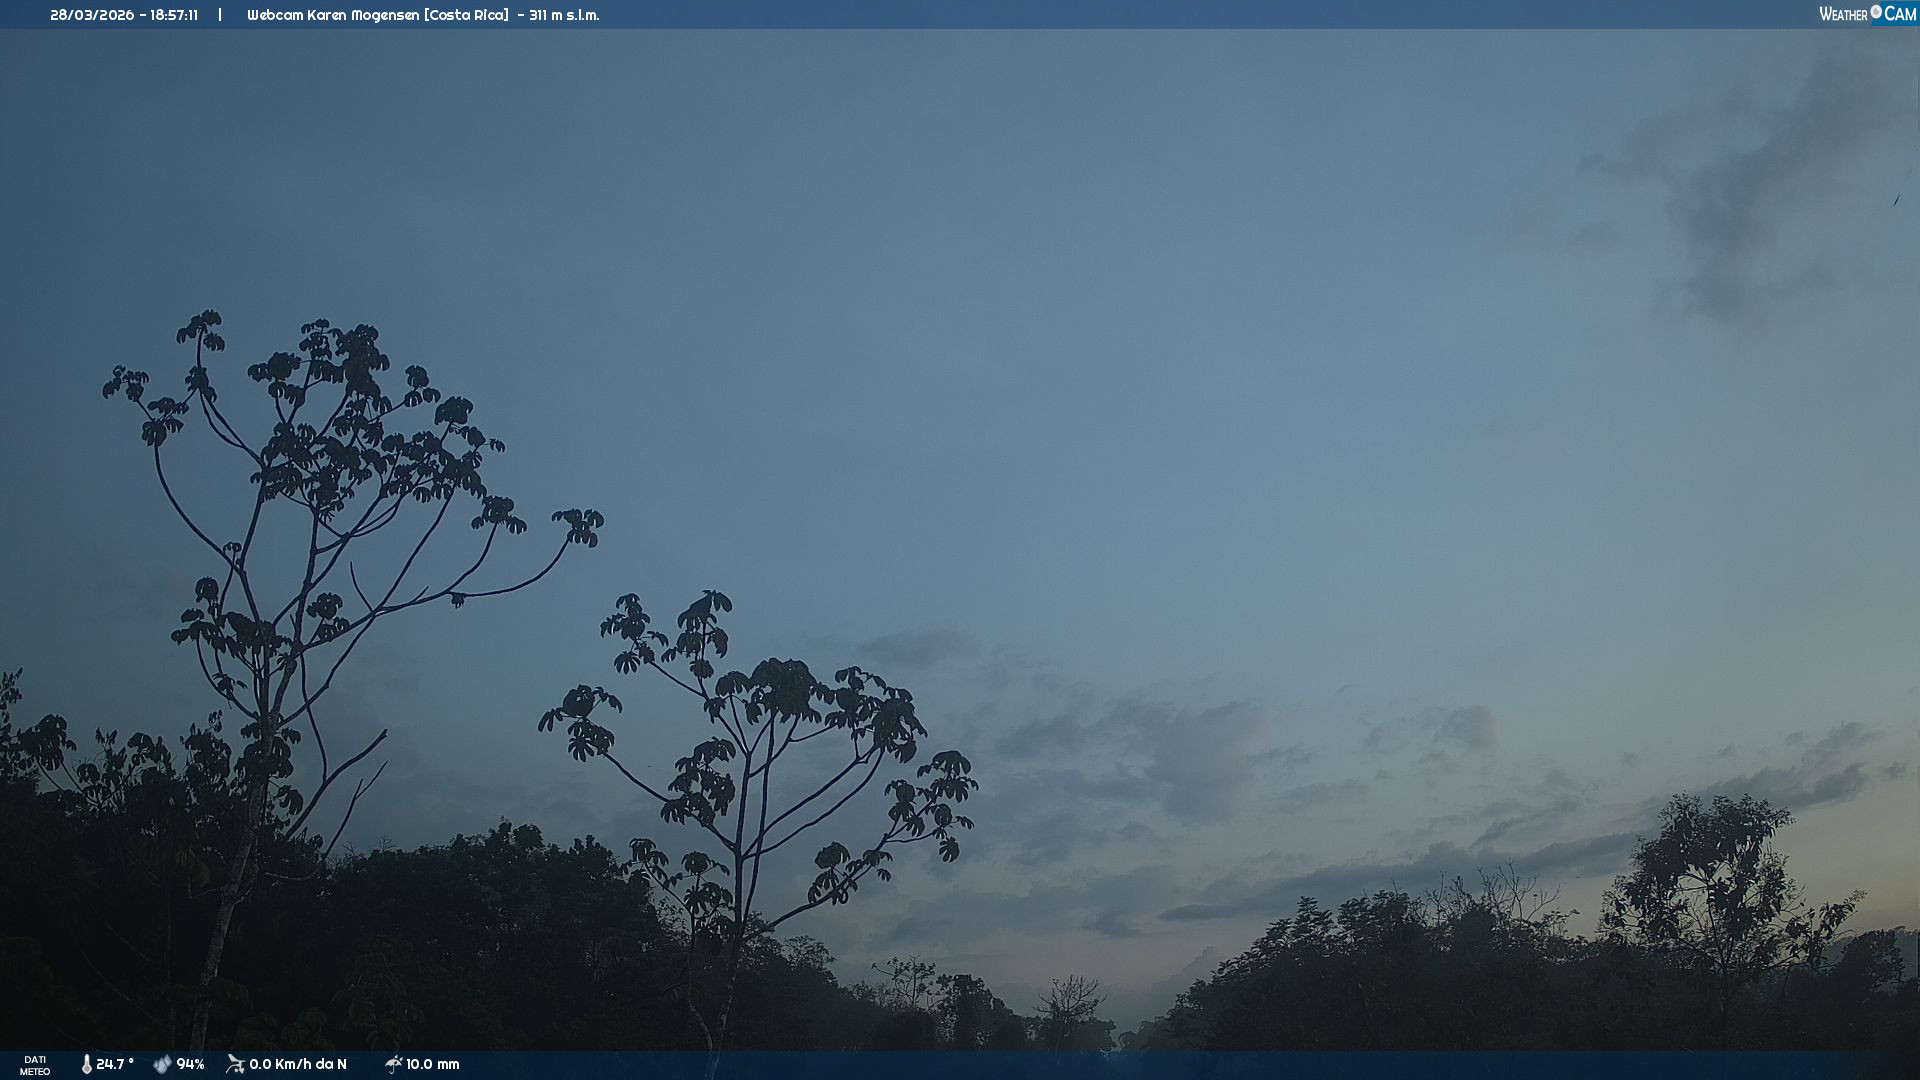This screenshot has width=1920, height=1080.
Task: Click the 311 m s.l.m. altitude text
Action: pyautogui.click(x=564, y=15)
